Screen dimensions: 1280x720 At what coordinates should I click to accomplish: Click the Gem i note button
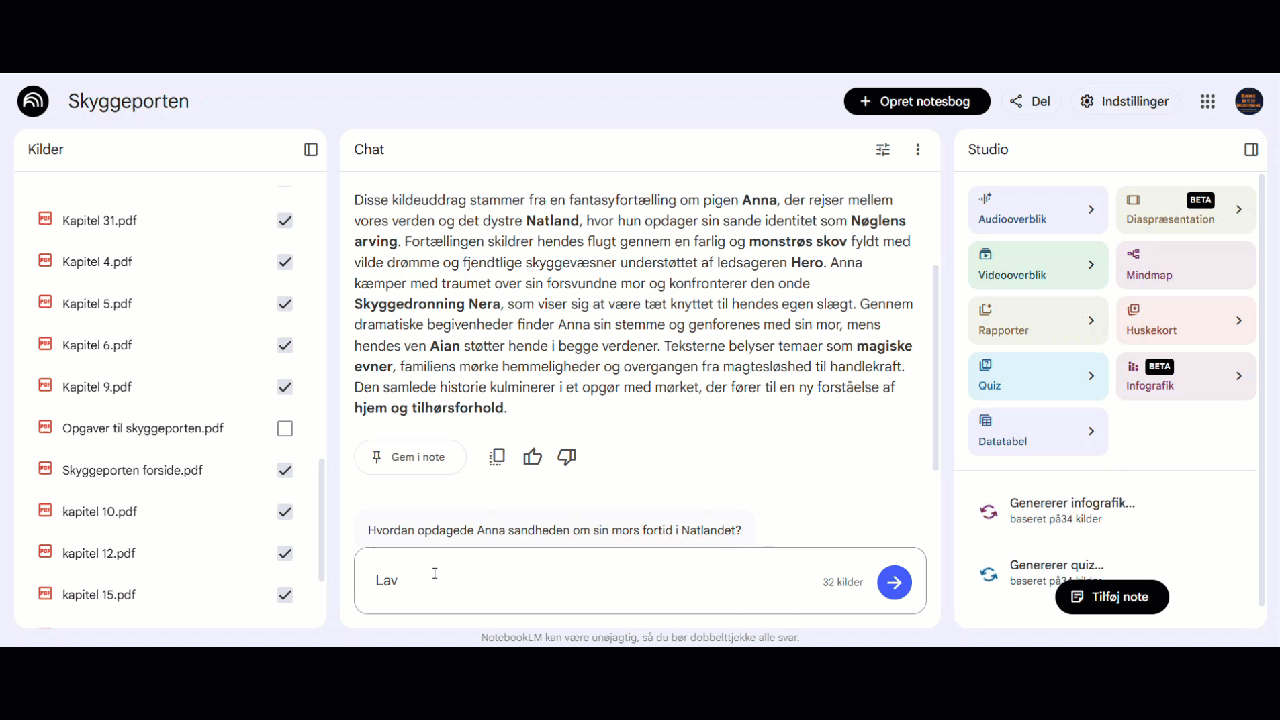pyautogui.click(x=410, y=457)
